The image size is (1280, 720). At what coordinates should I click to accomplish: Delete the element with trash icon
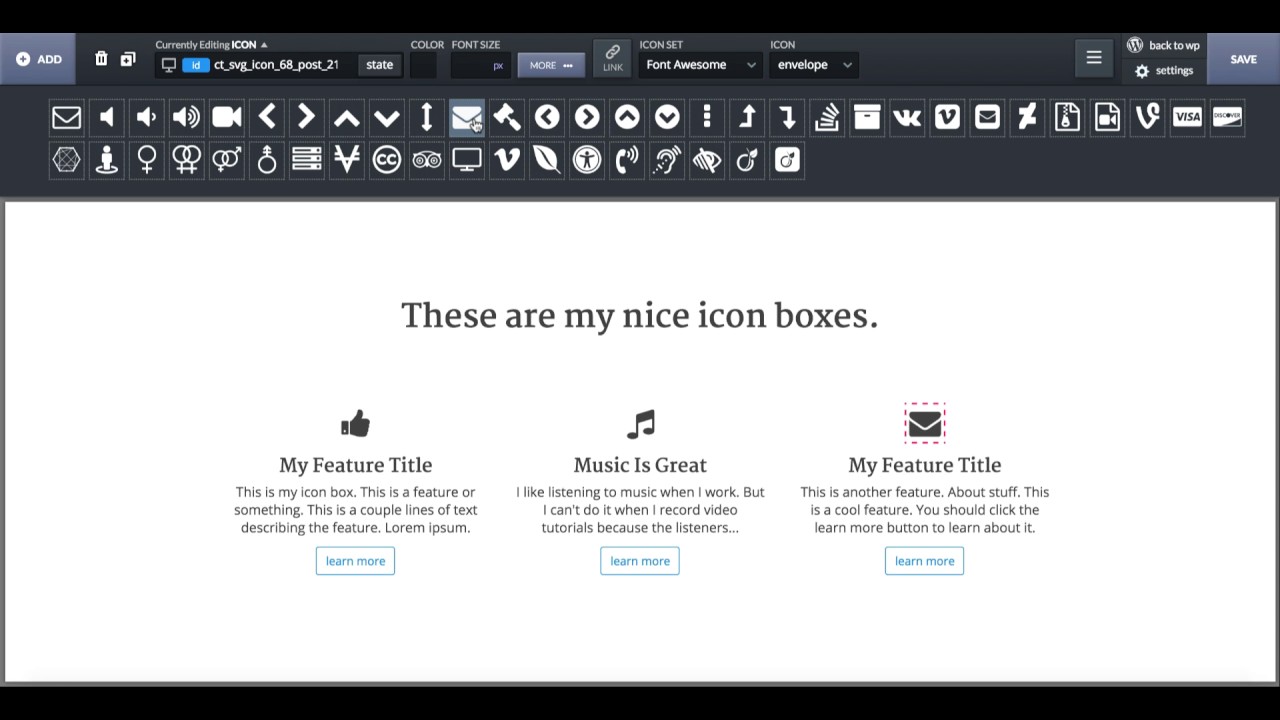[x=101, y=59]
